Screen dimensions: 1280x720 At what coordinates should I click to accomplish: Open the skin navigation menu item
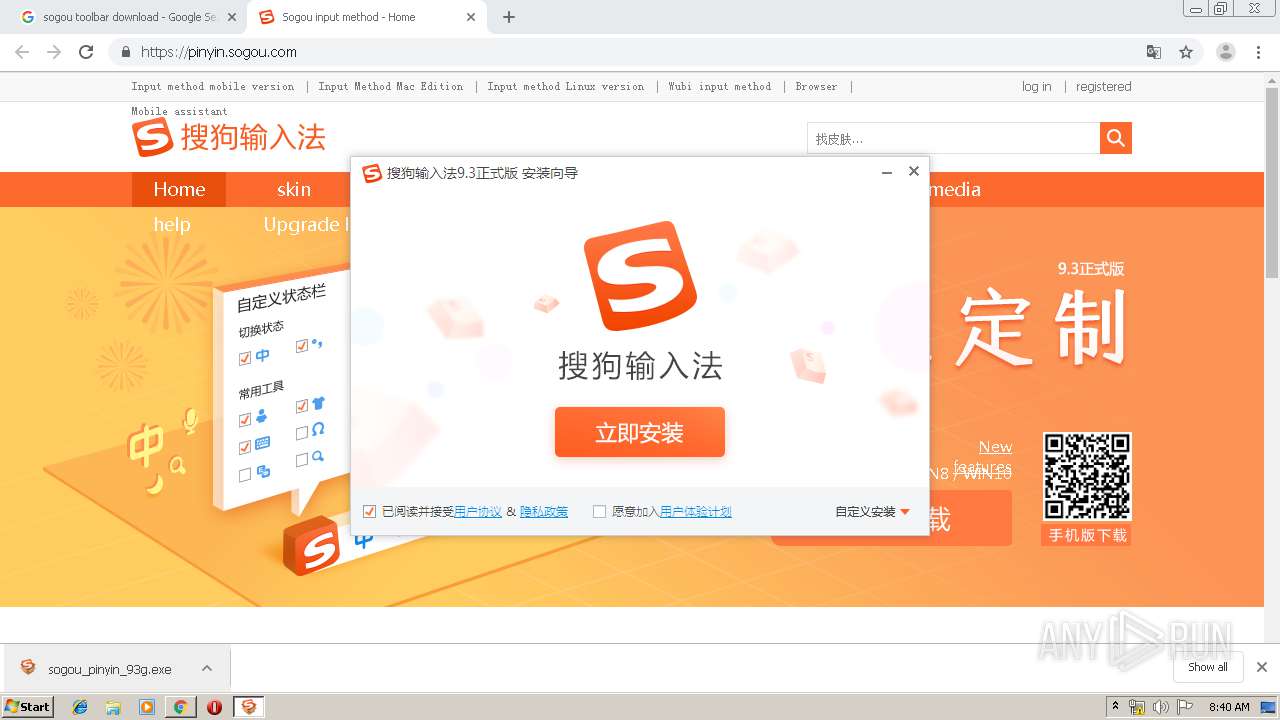[294, 189]
